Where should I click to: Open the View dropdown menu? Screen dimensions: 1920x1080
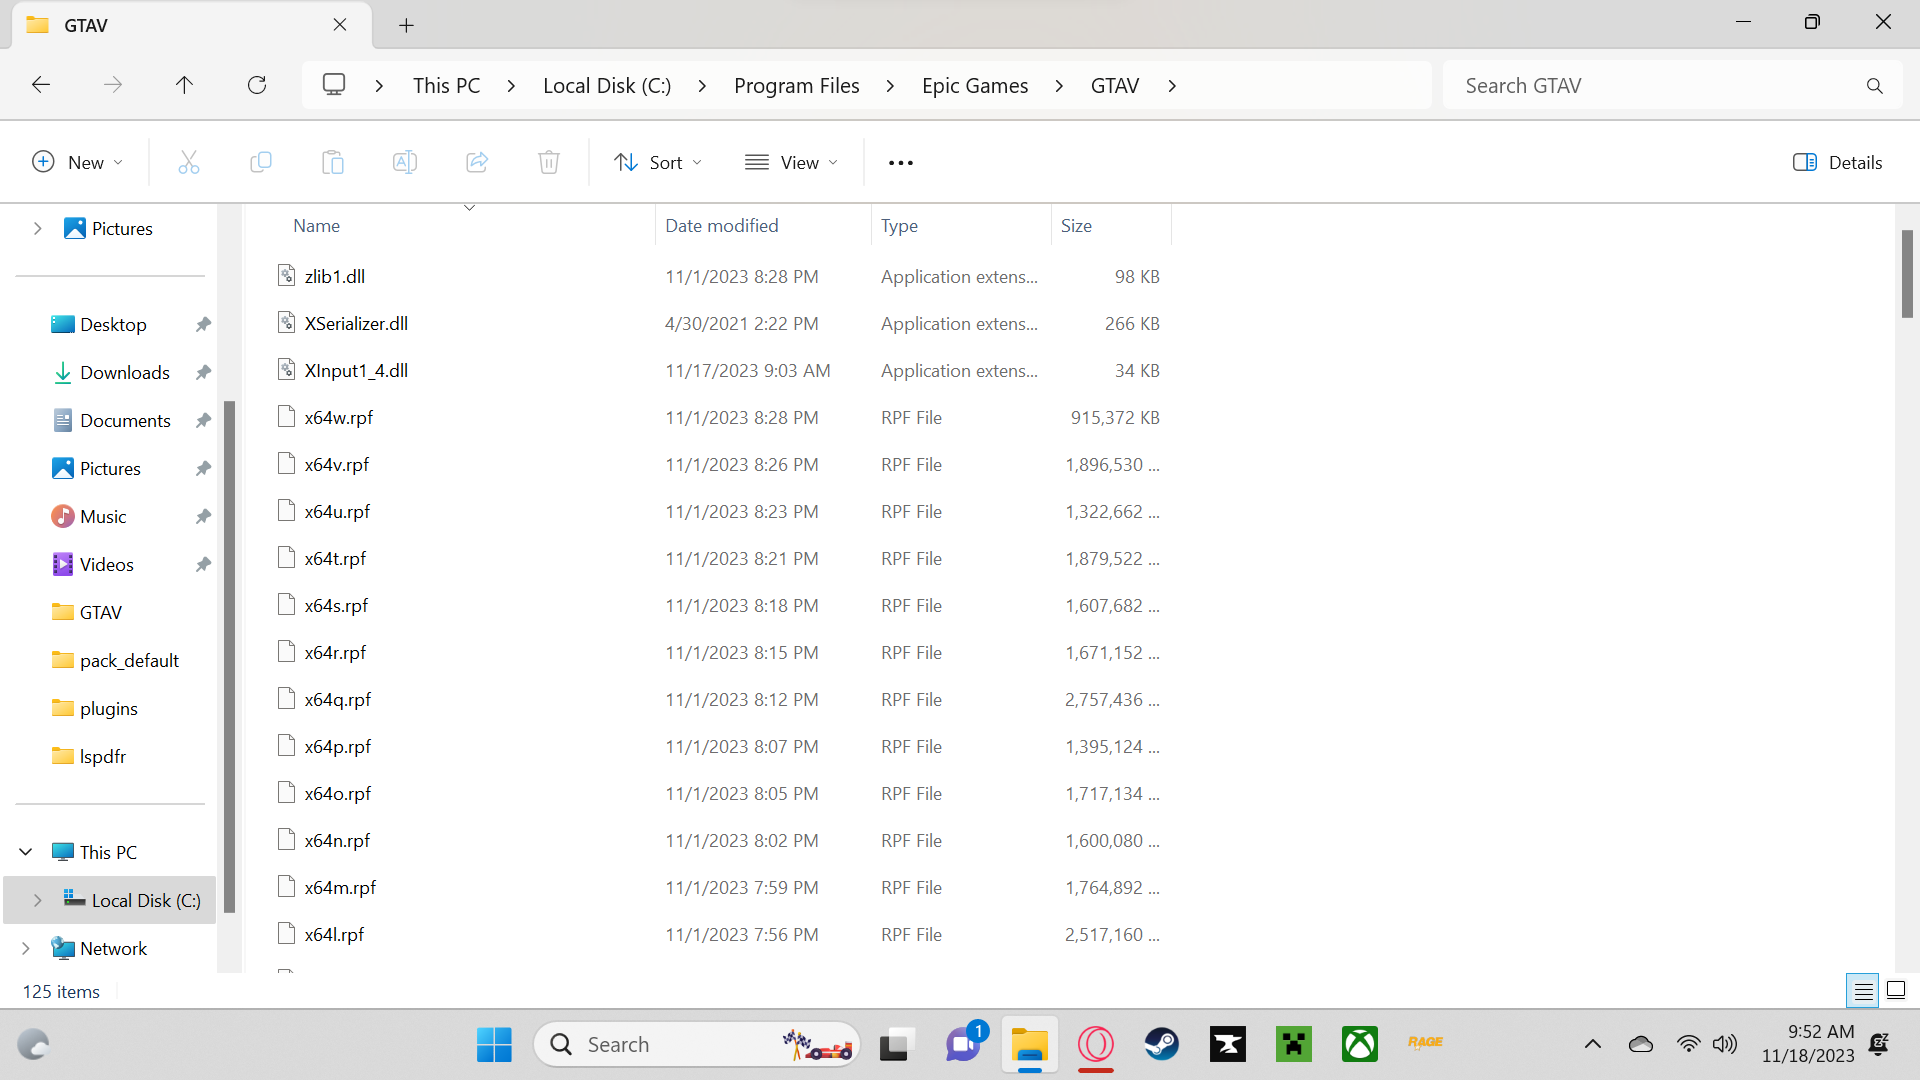pyautogui.click(x=791, y=162)
